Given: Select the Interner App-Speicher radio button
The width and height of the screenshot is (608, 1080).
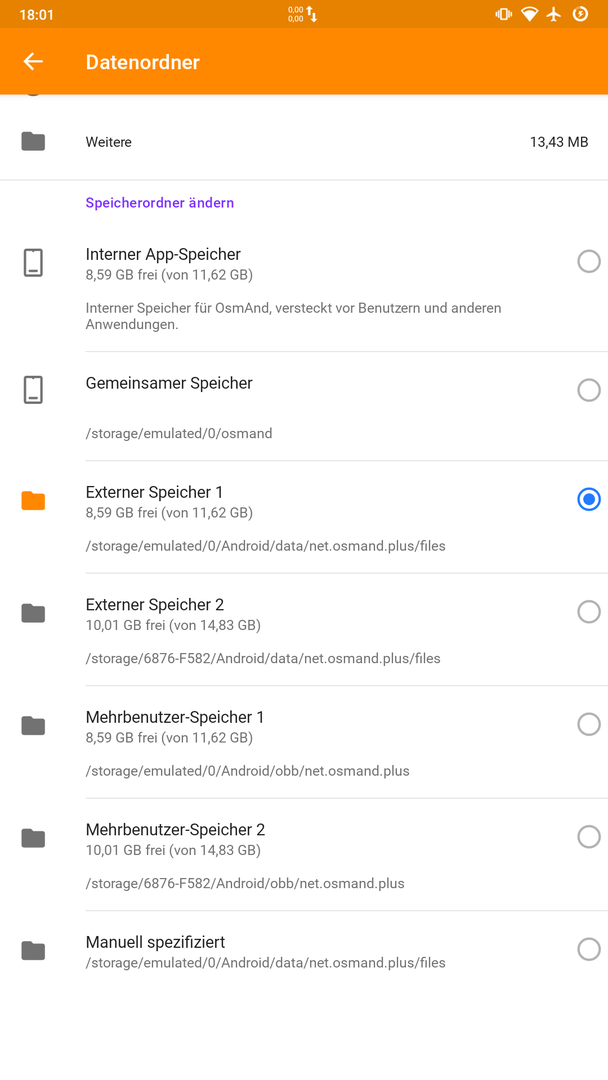Looking at the screenshot, I should coord(589,261).
